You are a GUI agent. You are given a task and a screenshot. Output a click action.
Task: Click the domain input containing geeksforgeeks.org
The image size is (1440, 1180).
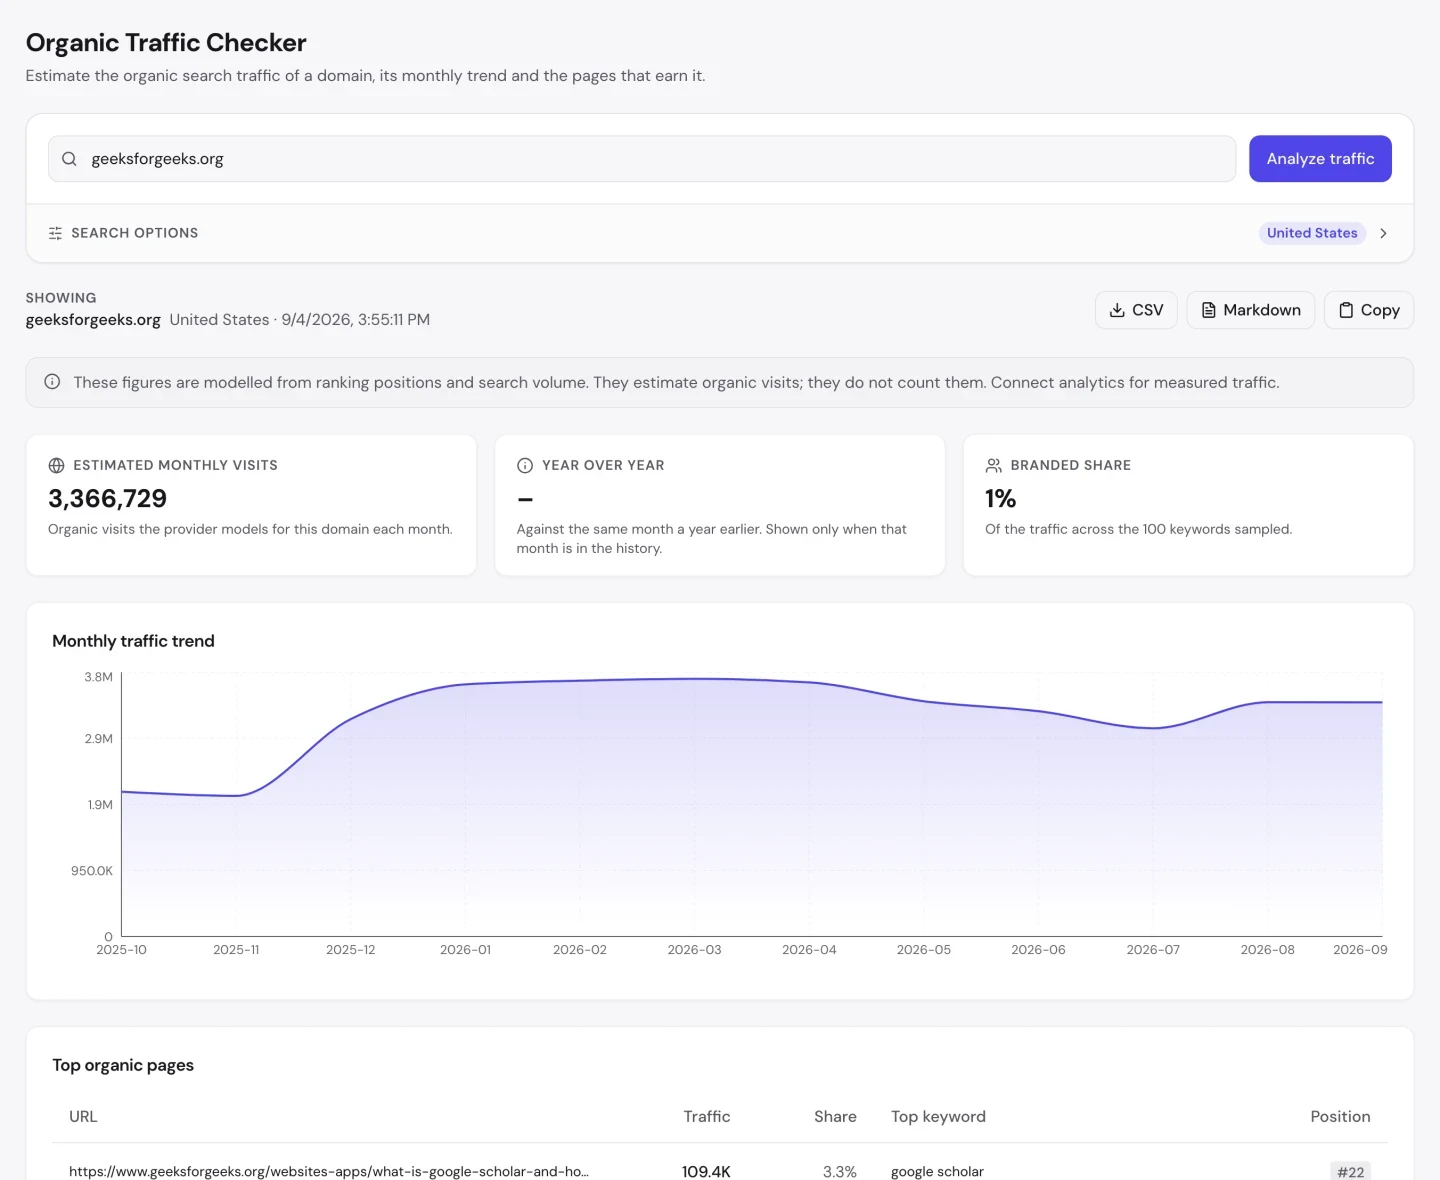click(x=642, y=159)
